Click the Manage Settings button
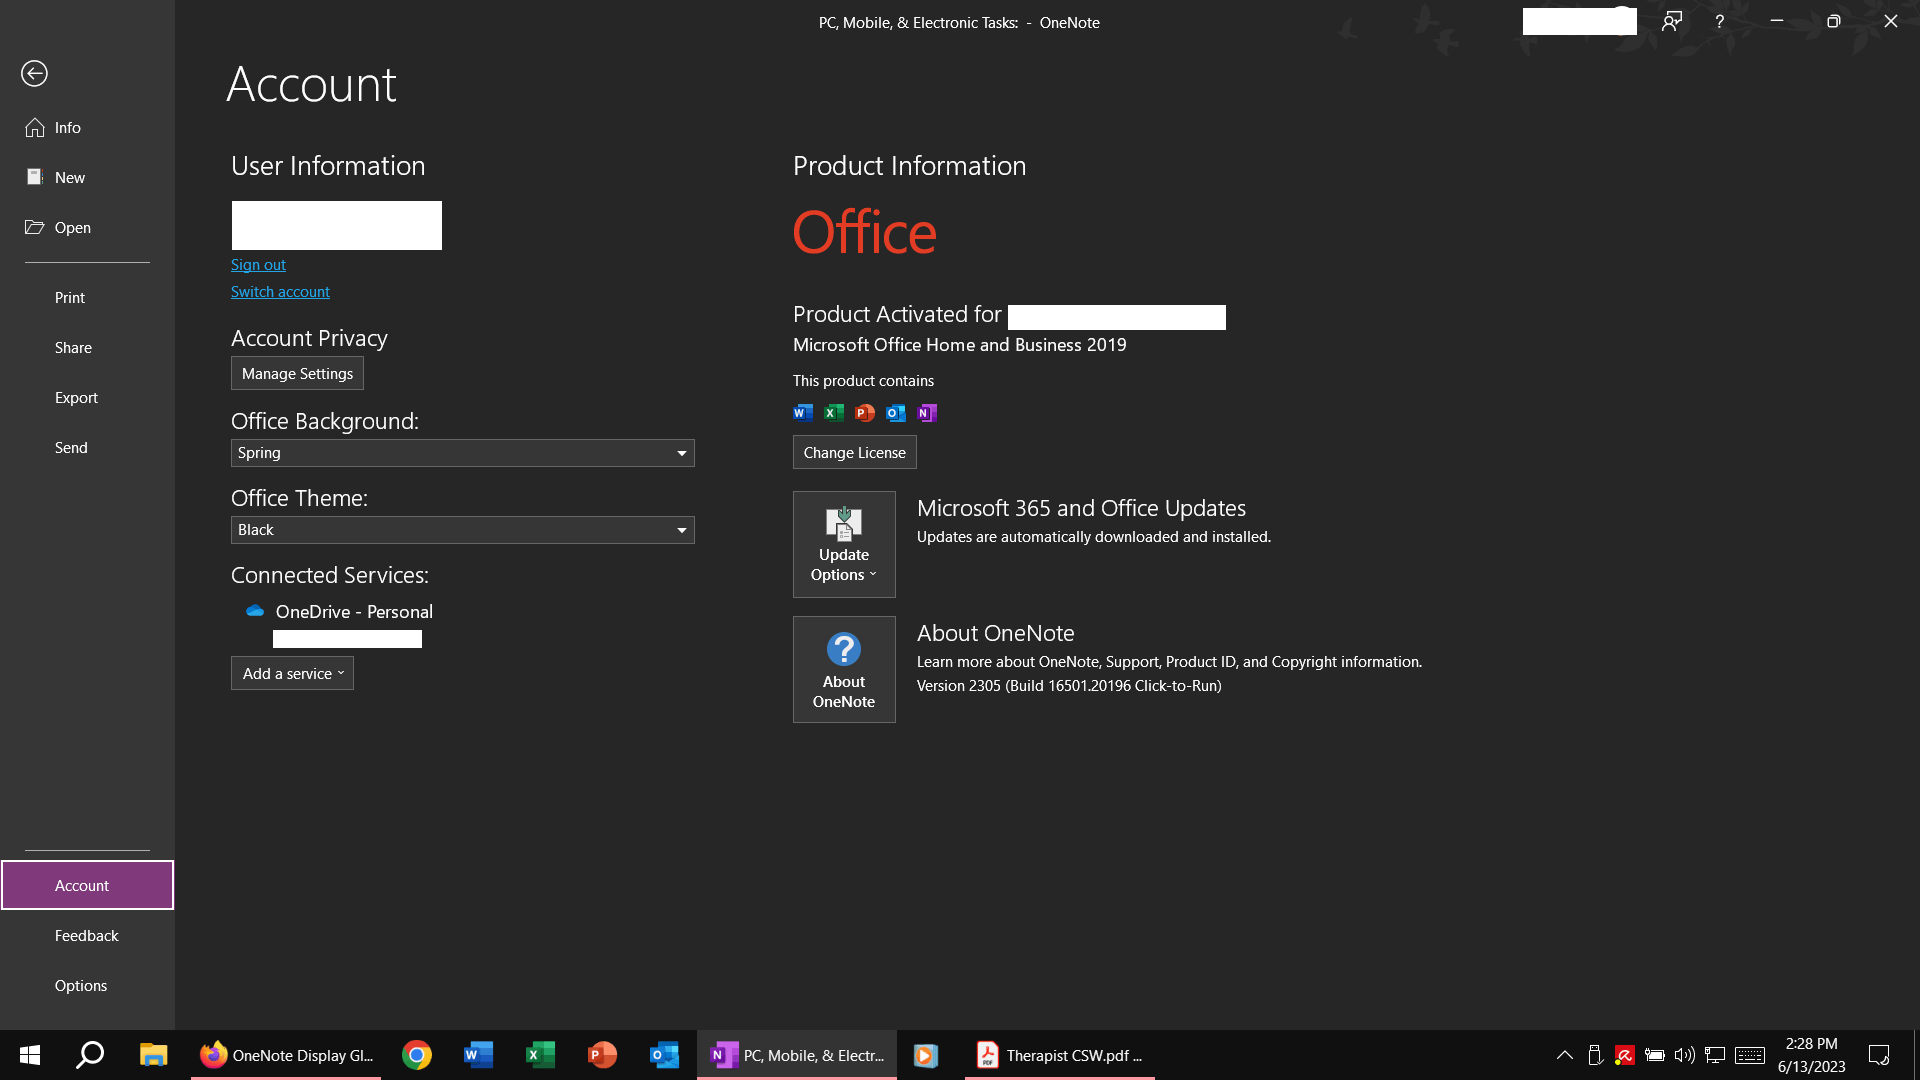Image resolution: width=1920 pixels, height=1080 pixels. coord(297,373)
